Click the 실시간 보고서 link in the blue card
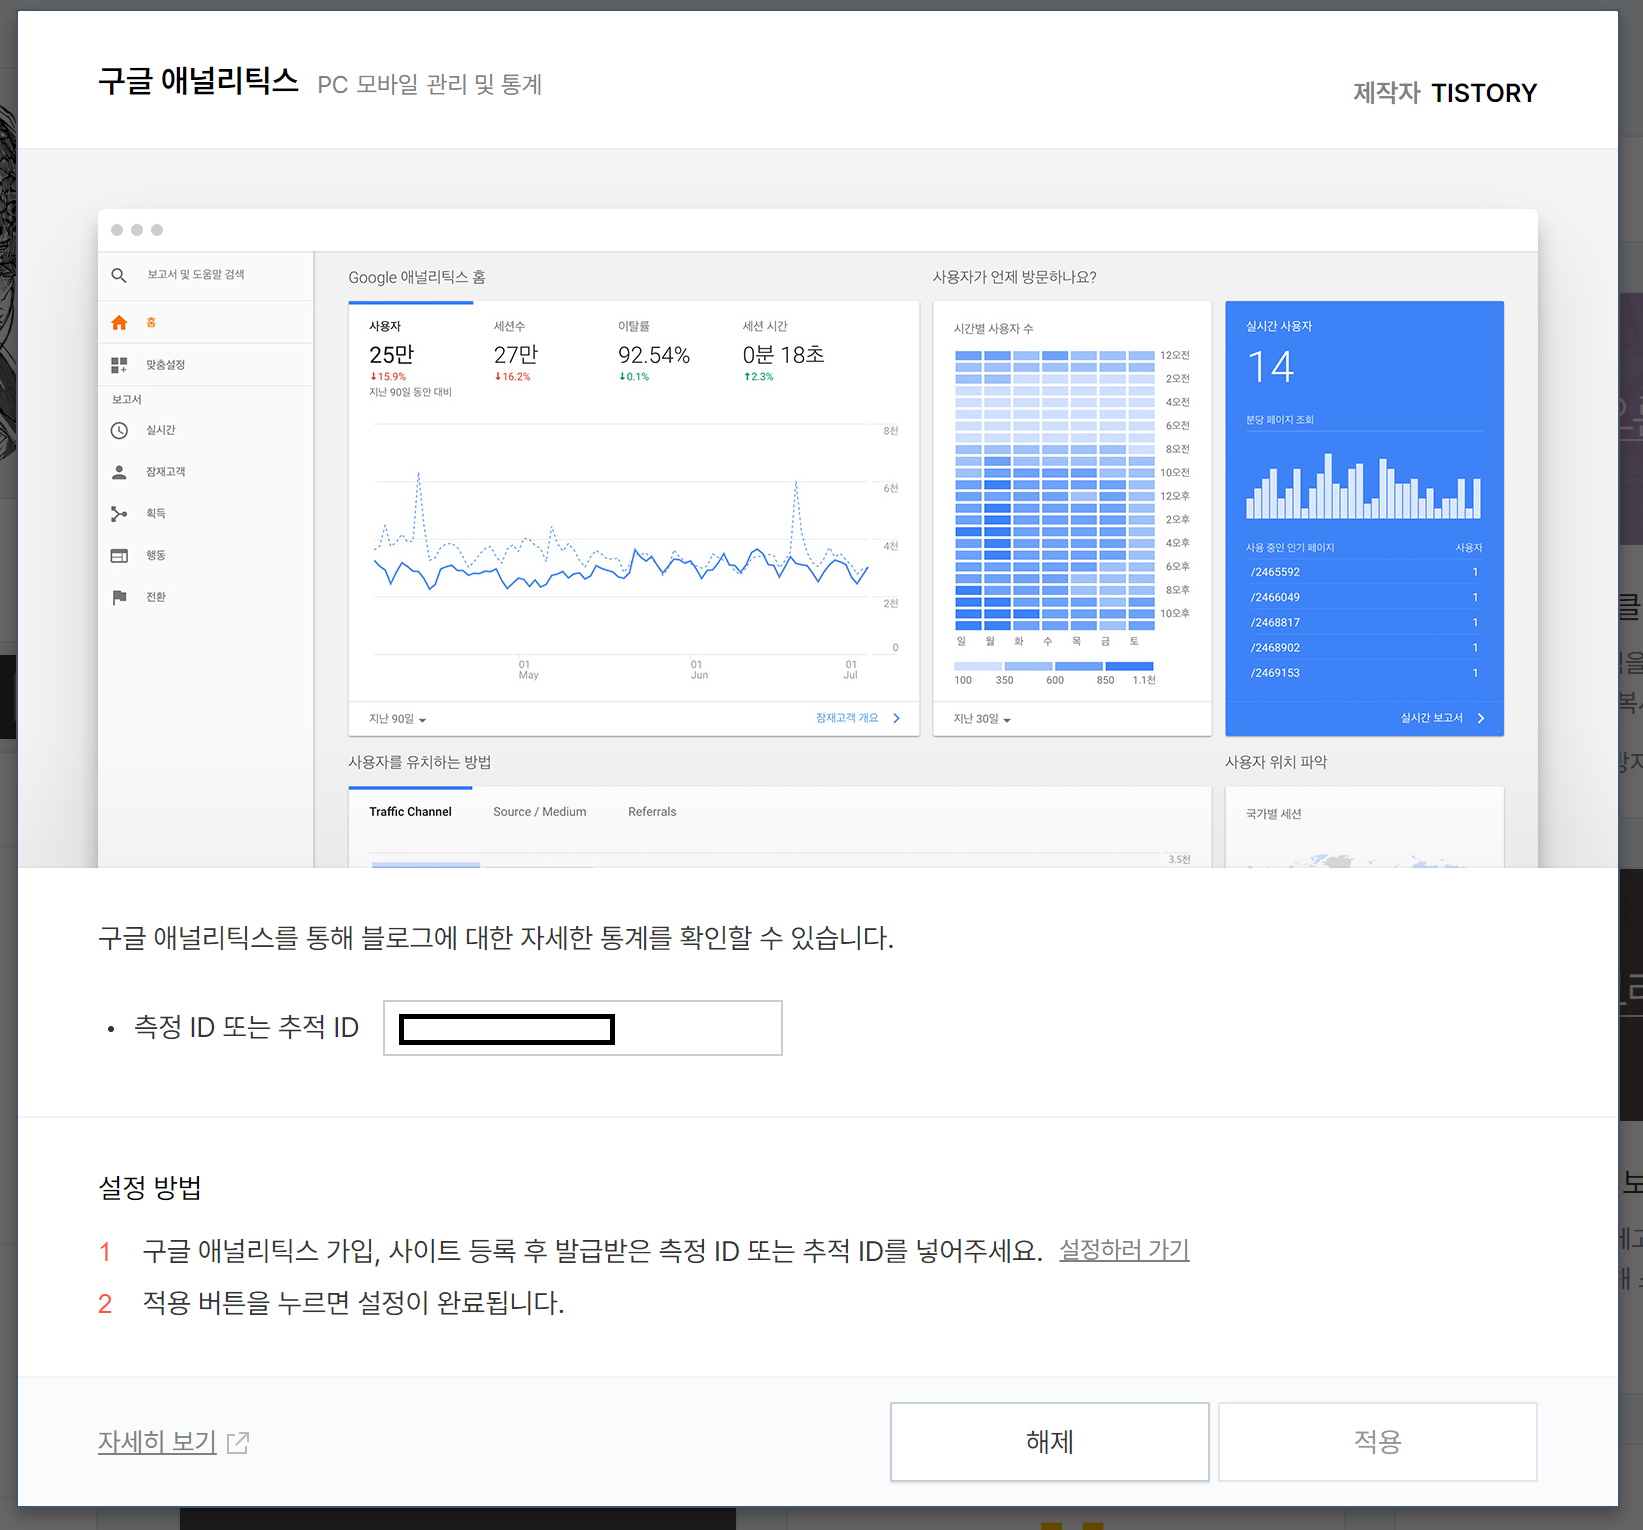This screenshot has height=1530, width=1643. point(1442,718)
